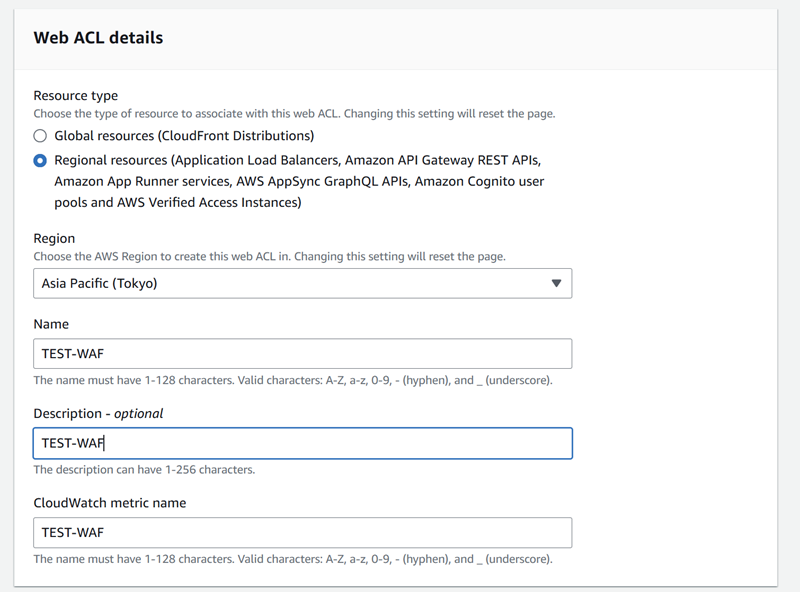Screen dimensions: 800x592
Task: Click the Resource type explanatory text
Action: tap(294, 113)
